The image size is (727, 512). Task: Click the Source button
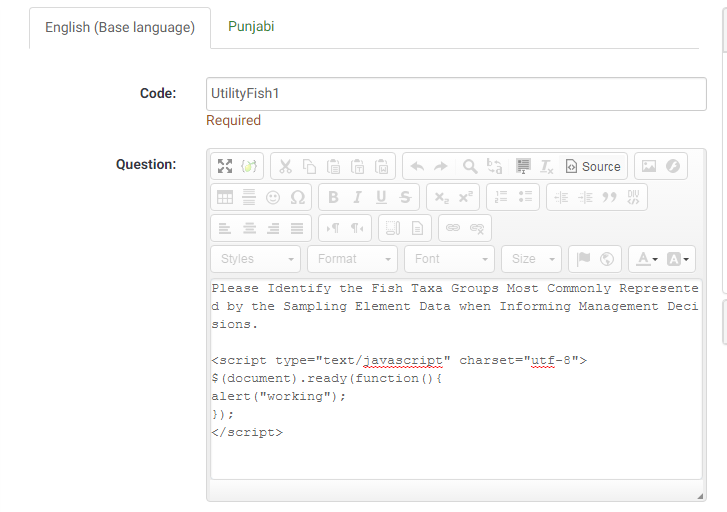coord(593,167)
